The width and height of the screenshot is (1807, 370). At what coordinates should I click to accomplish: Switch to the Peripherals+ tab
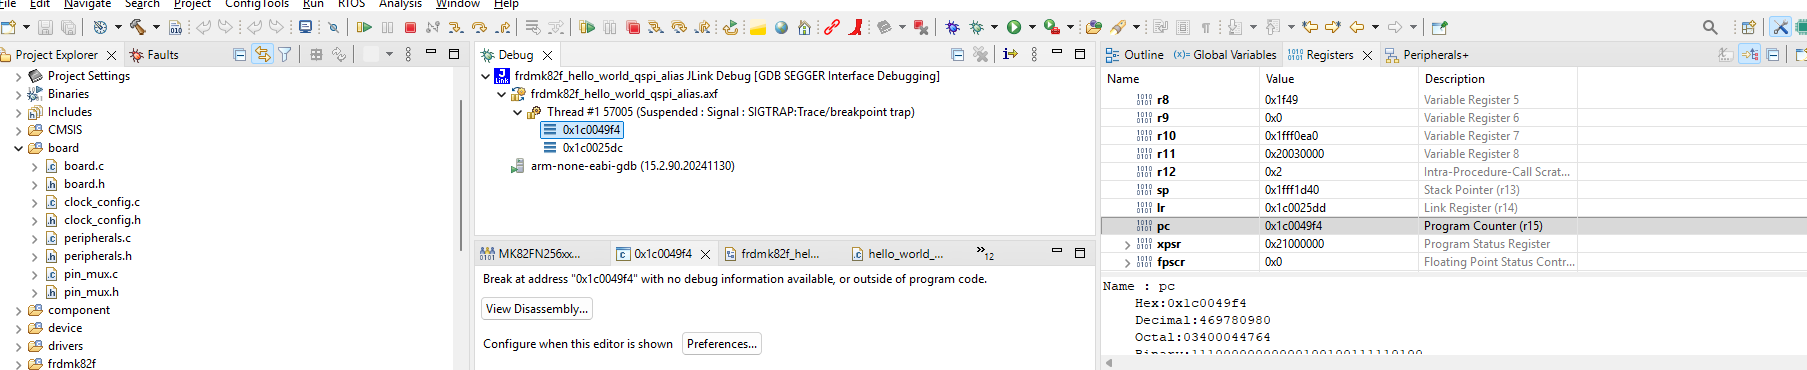(1427, 55)
